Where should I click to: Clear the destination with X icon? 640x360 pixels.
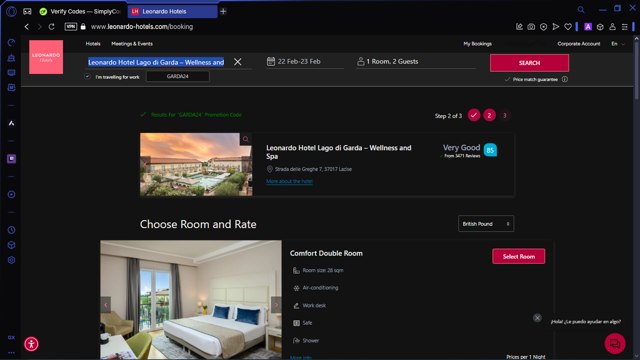(x=238, y=62)
